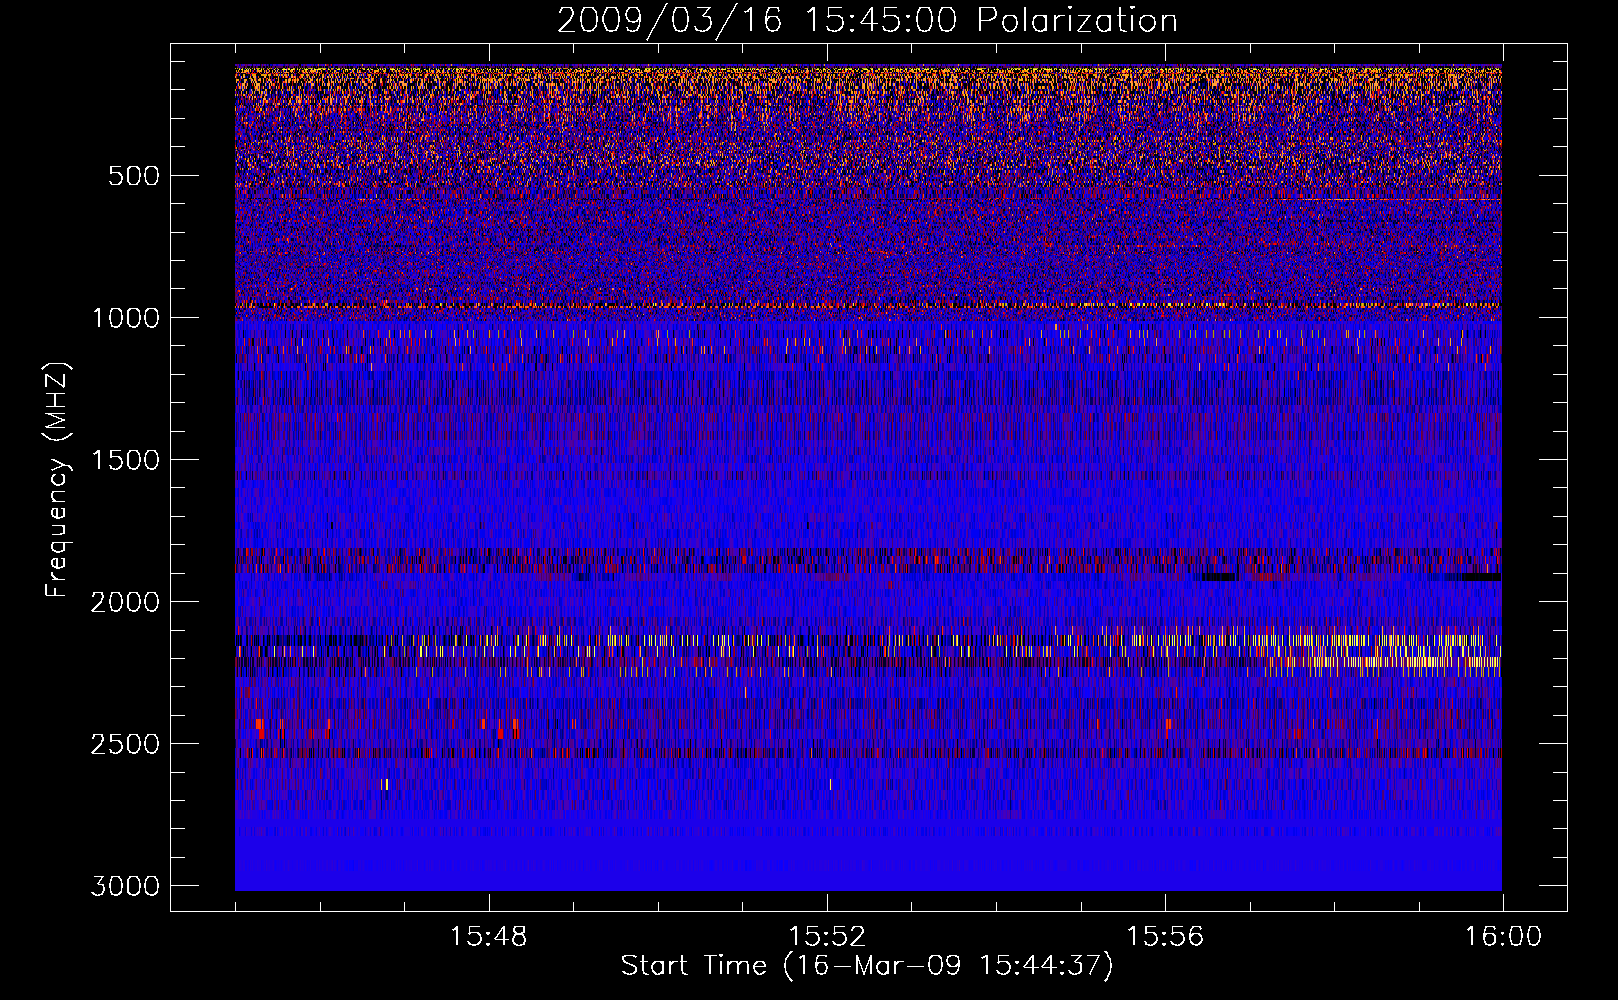Click the 16:00 time tick label
The width and height of the screenshot is (1618, 1000).
tap(1503, 937)
